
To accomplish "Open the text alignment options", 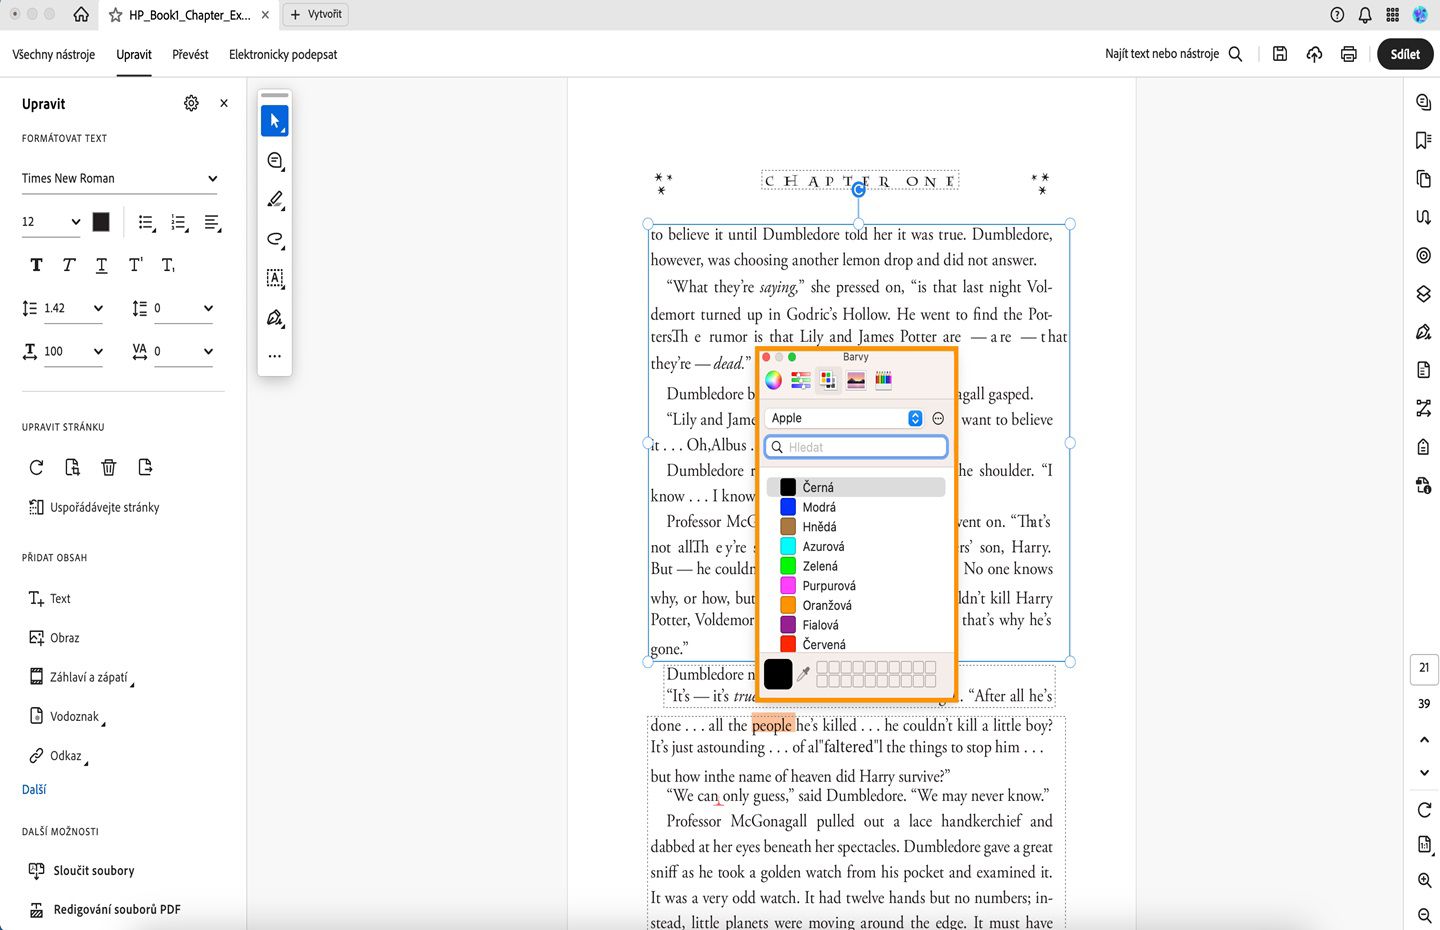I will click(x=212, y=223).
